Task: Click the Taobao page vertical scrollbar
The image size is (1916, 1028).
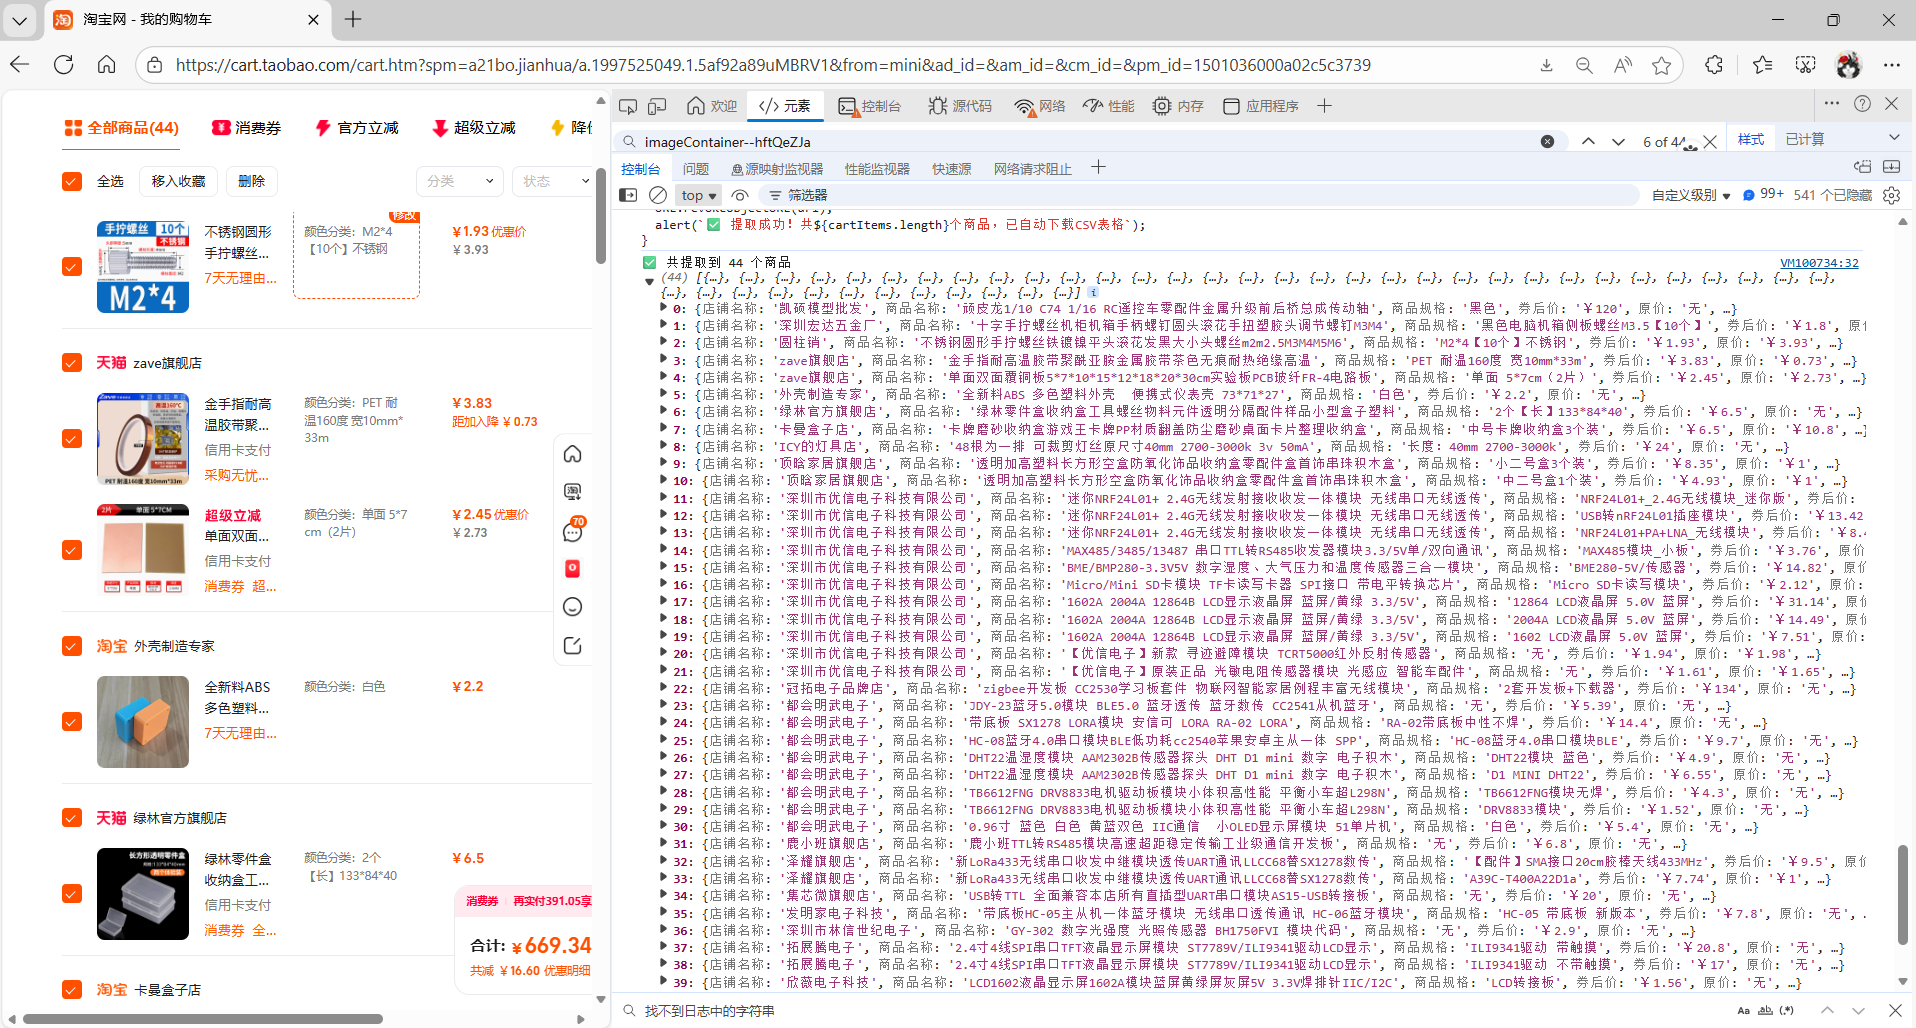Action: pos(601,214)
